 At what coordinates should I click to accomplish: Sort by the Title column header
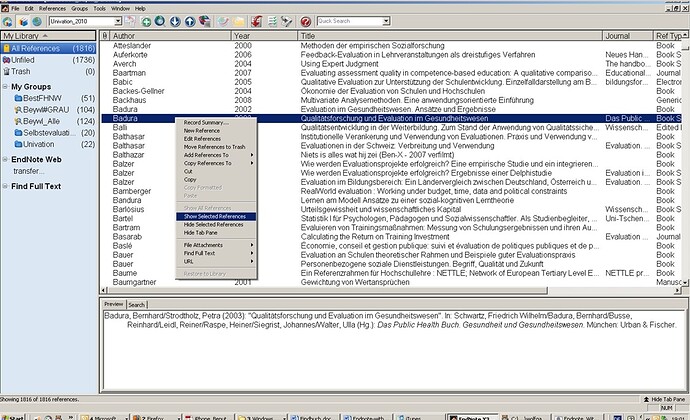[x=450, y=36]
